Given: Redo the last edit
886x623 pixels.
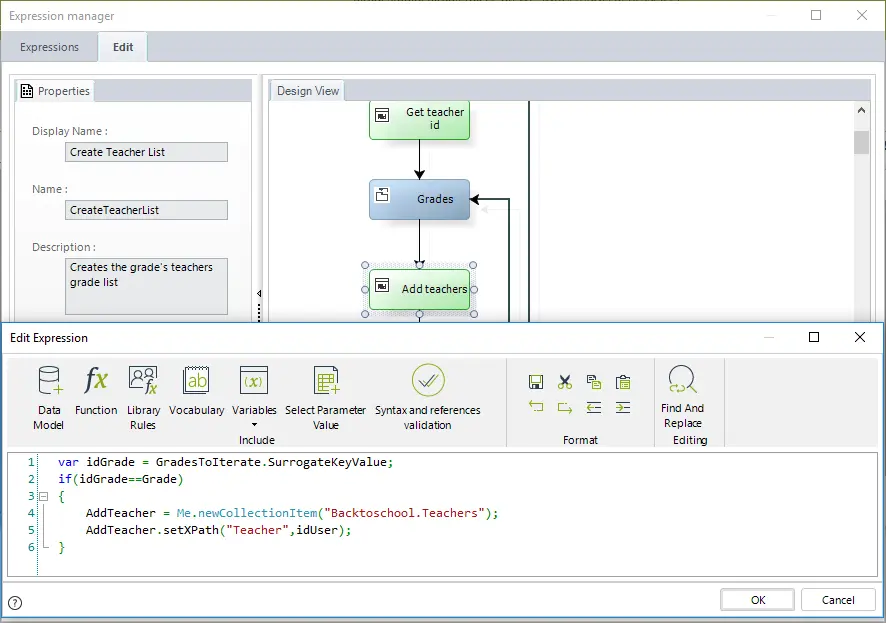Looking at the screenshot, I should 564,407.
